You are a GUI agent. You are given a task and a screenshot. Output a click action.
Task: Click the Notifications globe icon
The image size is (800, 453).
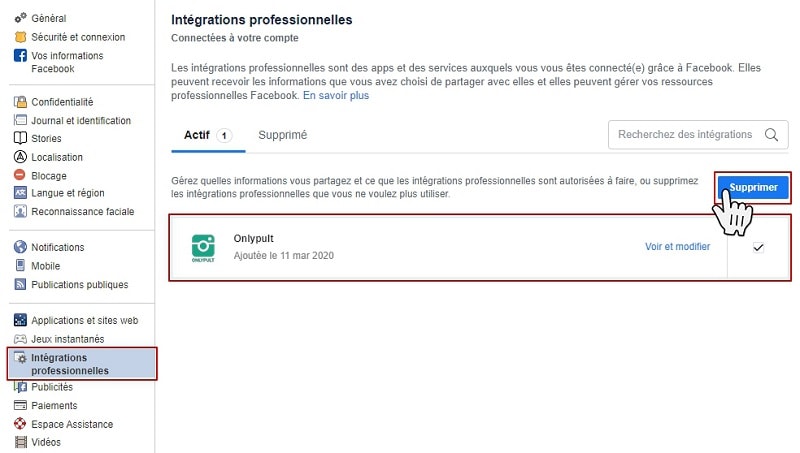[x=20, y=247]
